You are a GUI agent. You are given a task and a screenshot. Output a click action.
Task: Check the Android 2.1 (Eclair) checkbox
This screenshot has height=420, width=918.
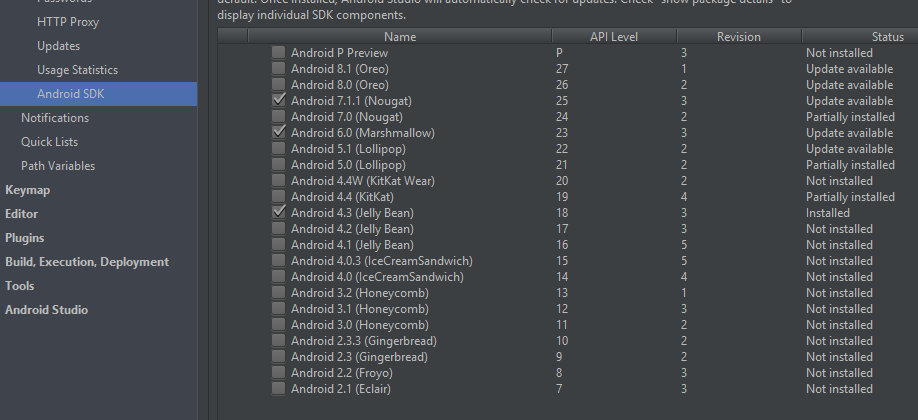tap(278, 389)
